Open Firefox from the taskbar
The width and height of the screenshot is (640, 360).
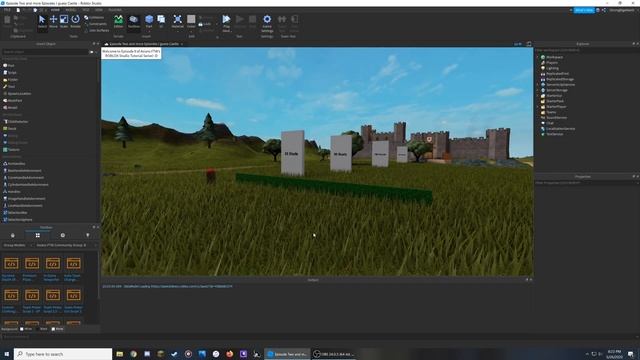click(x=230, y=354)
